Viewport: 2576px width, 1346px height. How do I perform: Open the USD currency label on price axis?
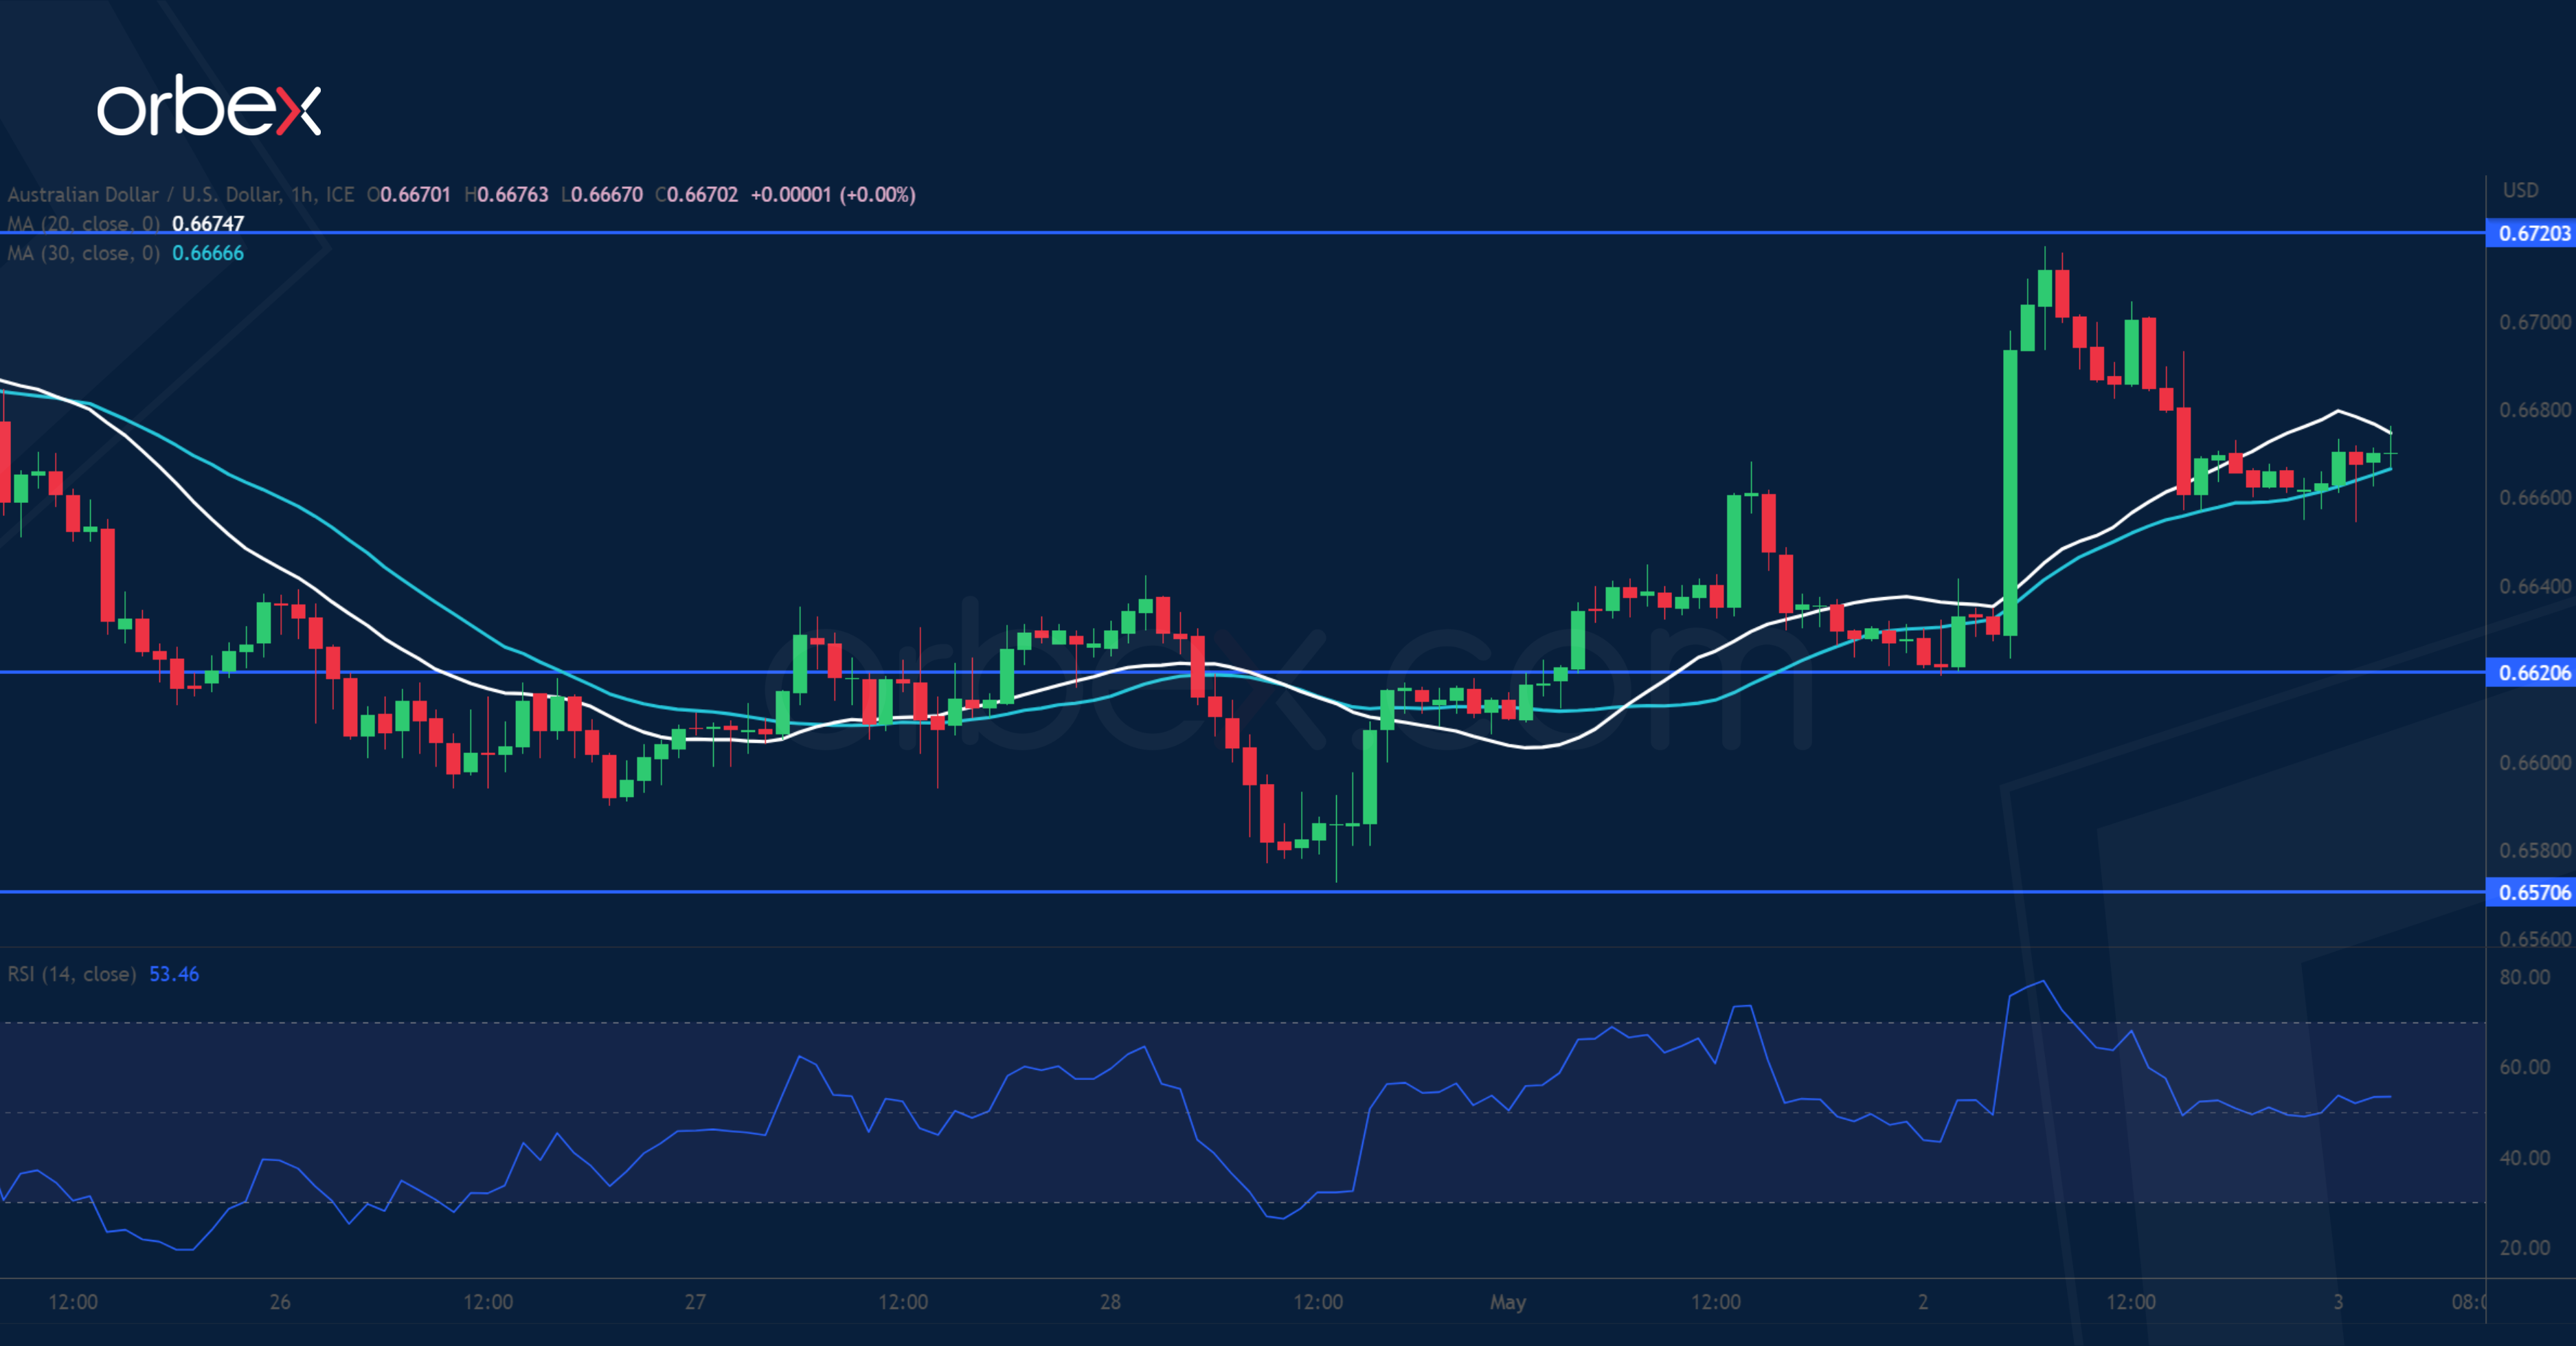(x=2520, y=190)
